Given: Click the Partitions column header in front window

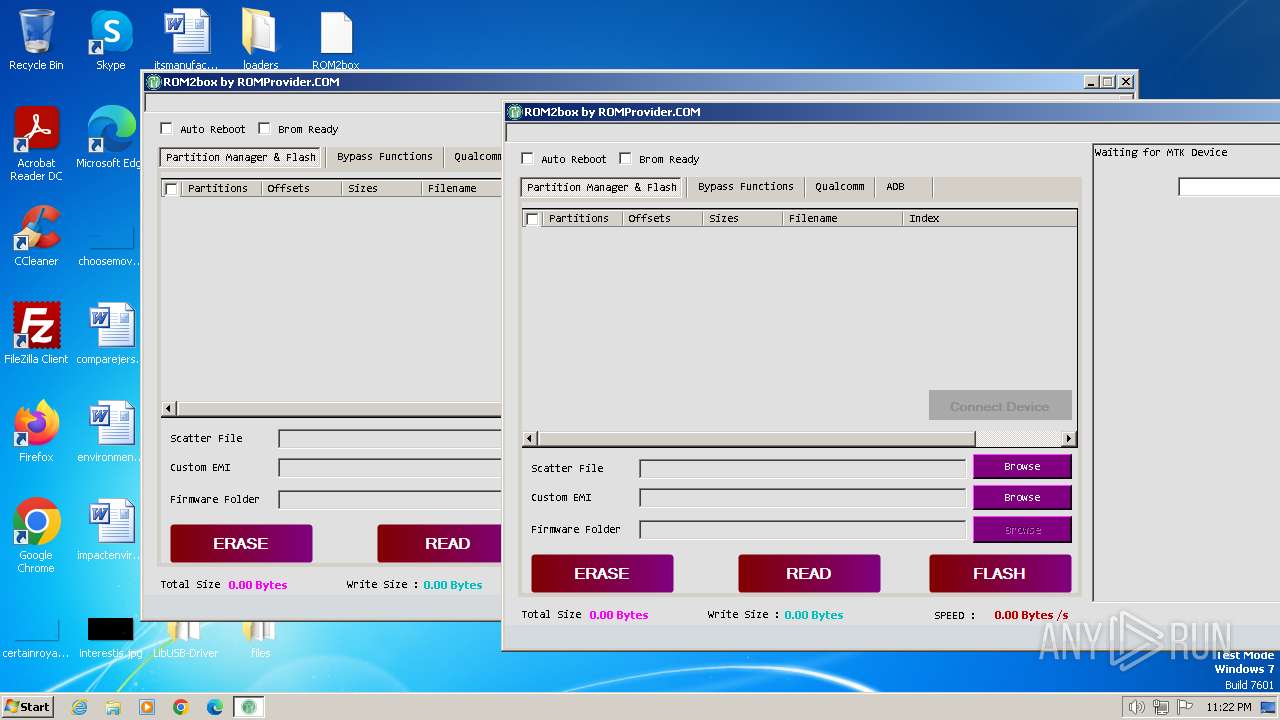Looking at the screenshot, I should [583, 218].
